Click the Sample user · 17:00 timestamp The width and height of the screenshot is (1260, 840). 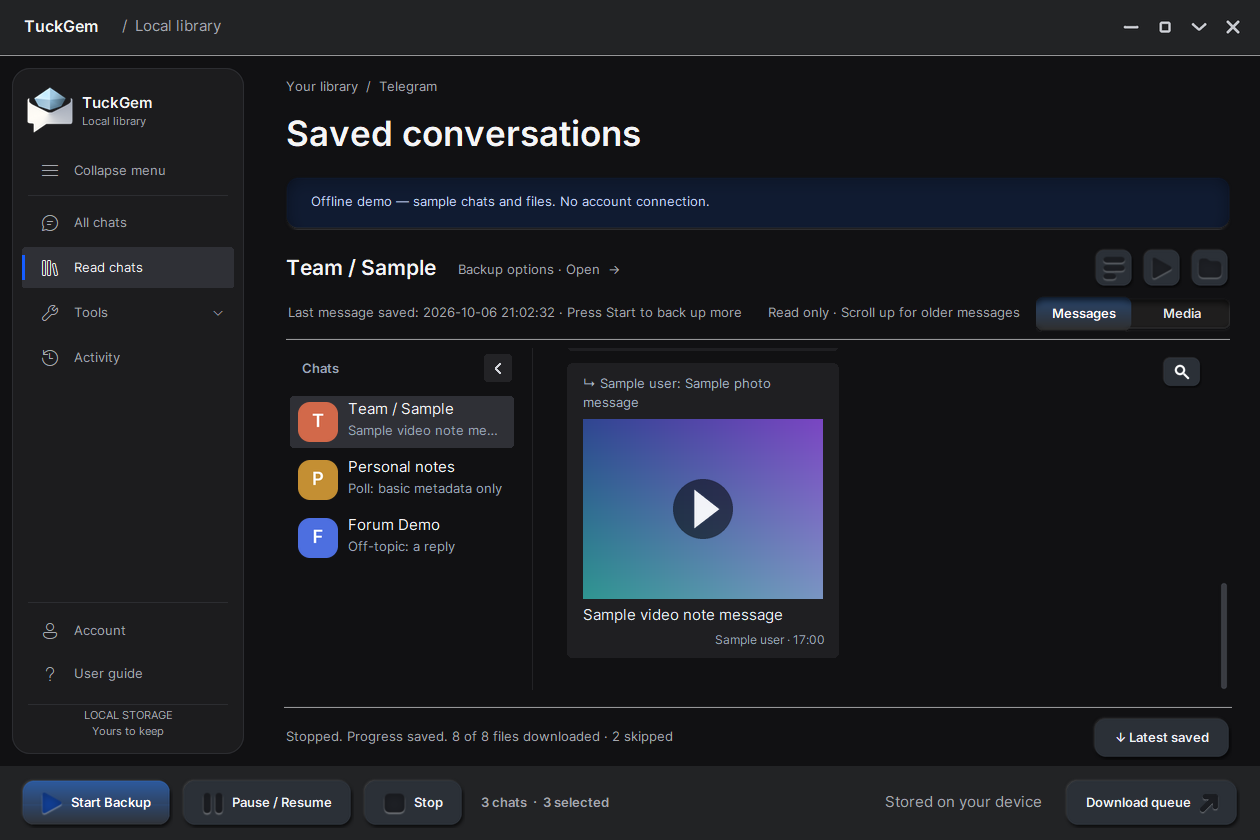tap(770, 640)
